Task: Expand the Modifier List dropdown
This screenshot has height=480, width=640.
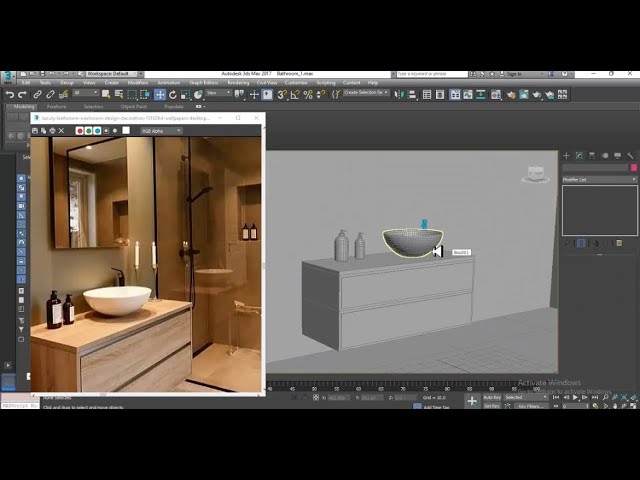Action: coord(600,180)
